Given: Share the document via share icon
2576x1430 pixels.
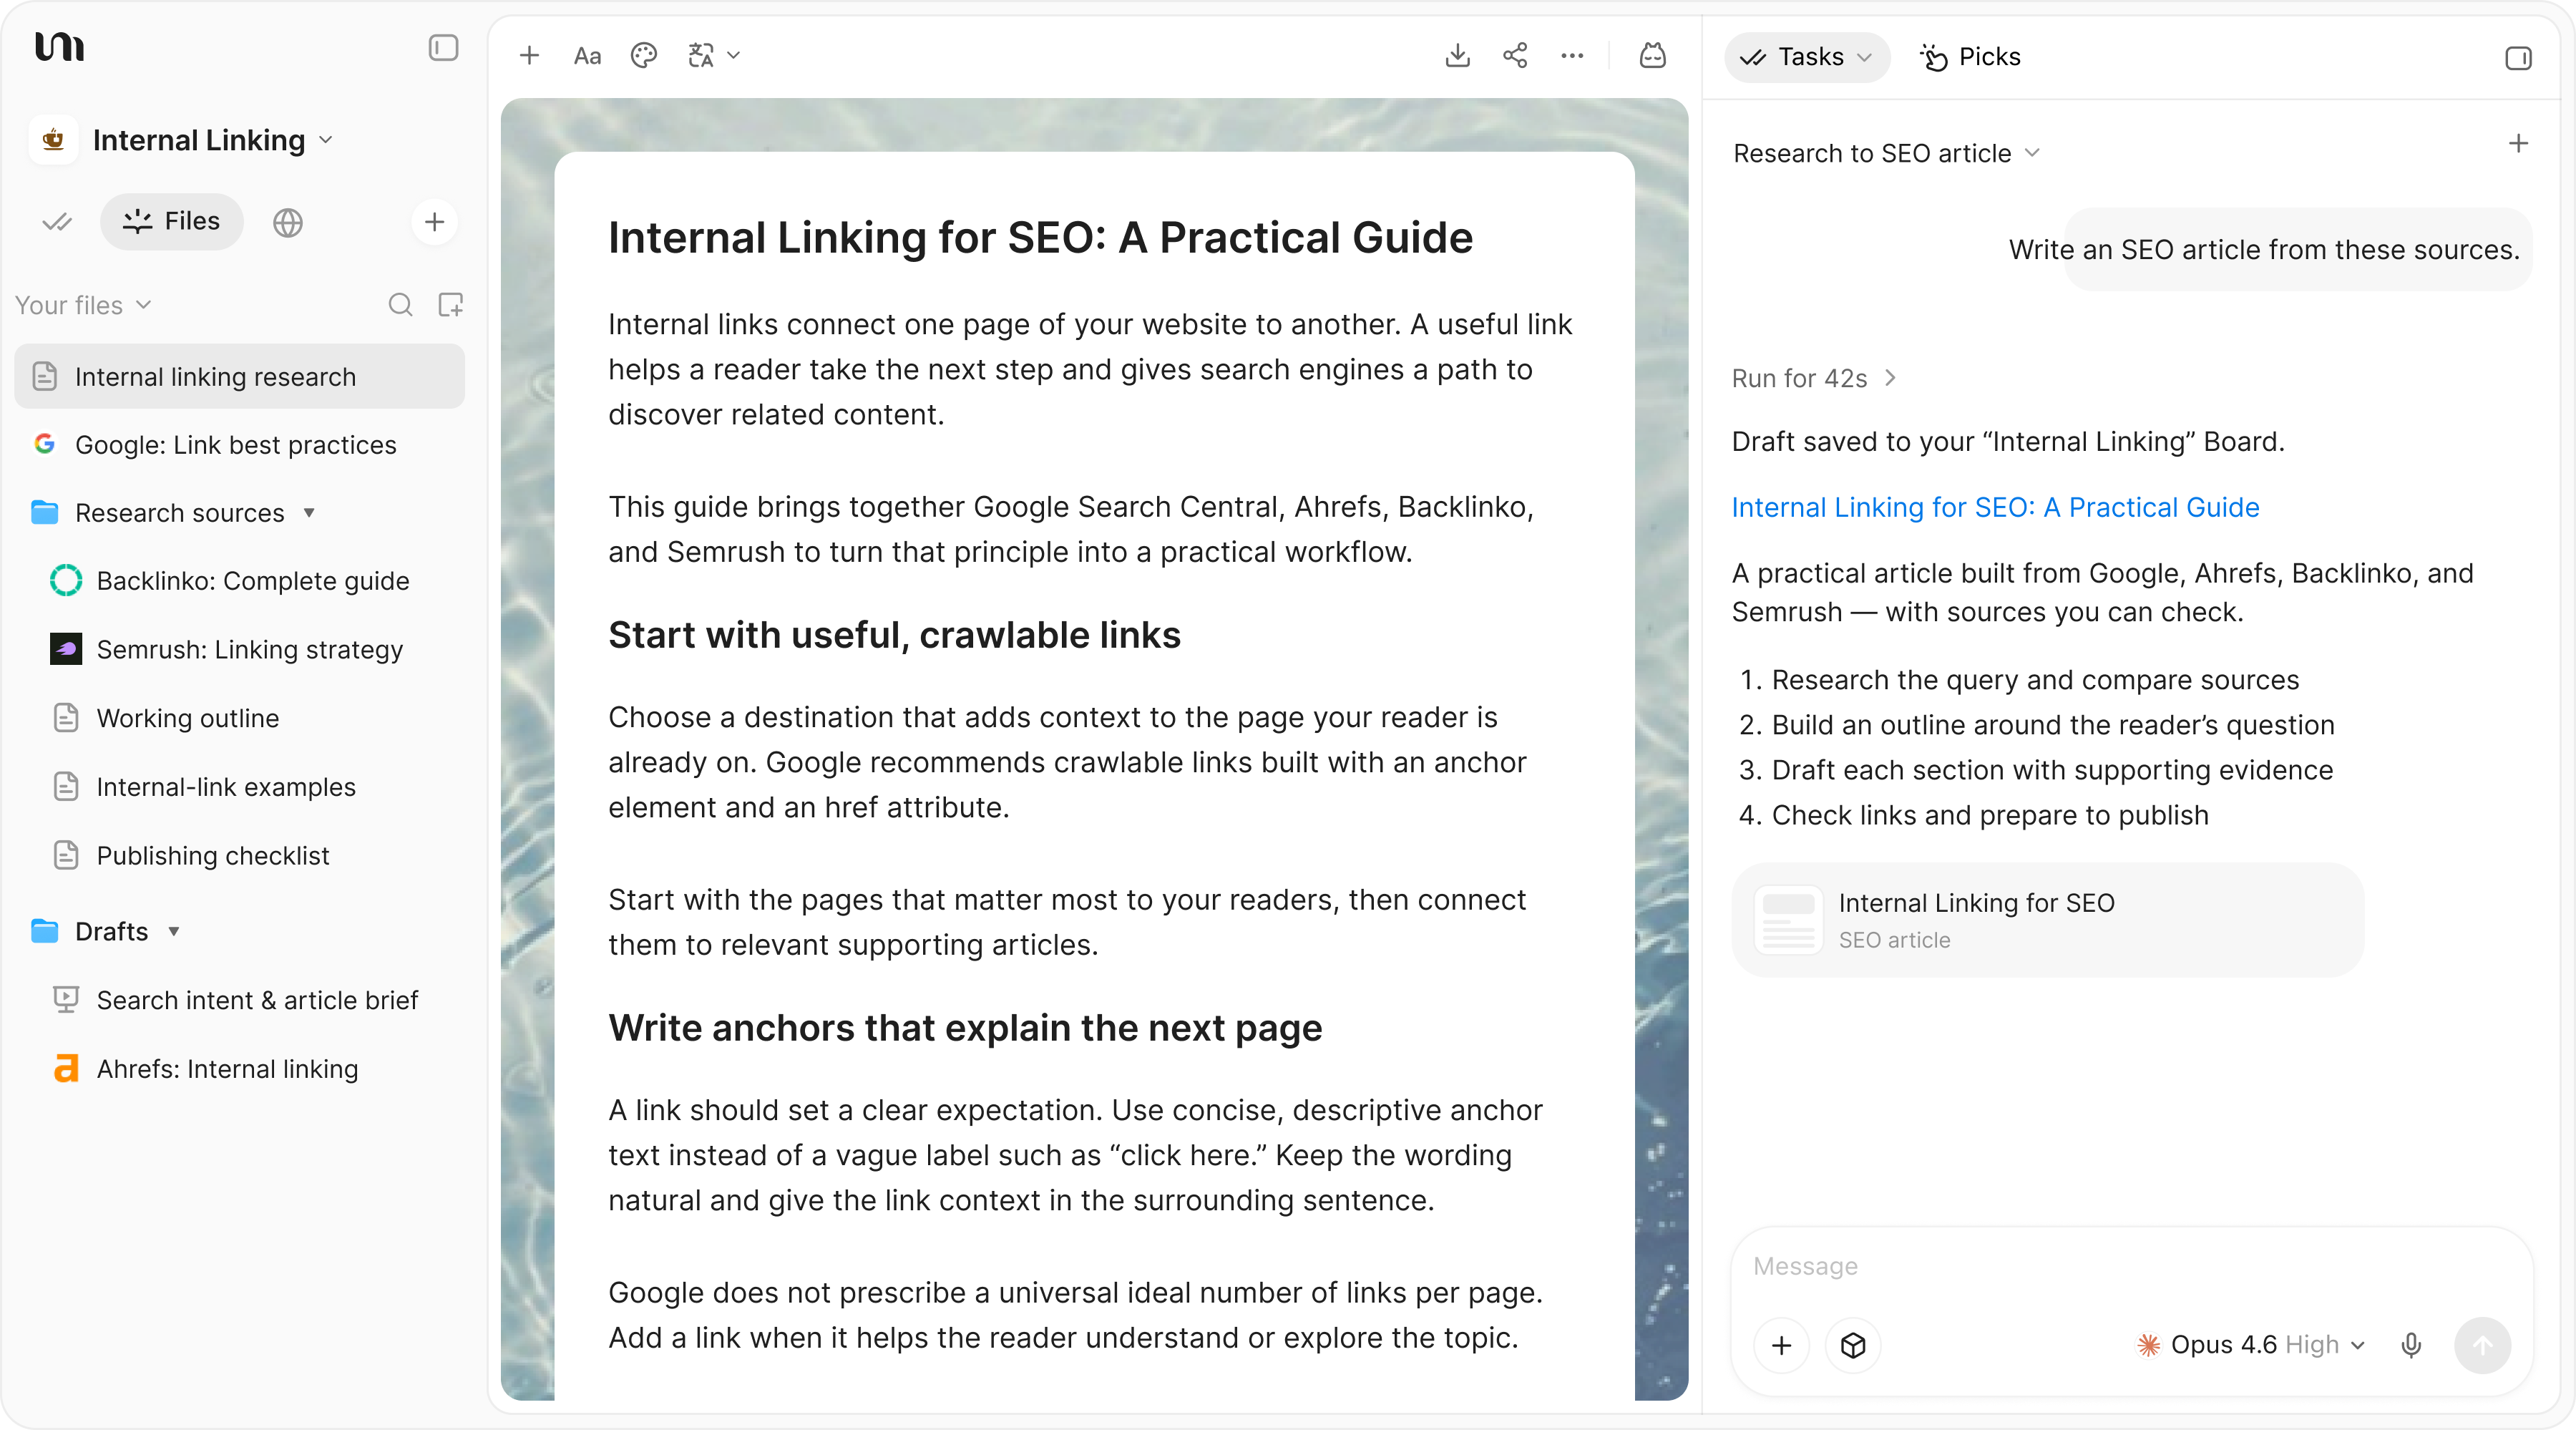Looking at the screenshot, I should (1515, 56).
